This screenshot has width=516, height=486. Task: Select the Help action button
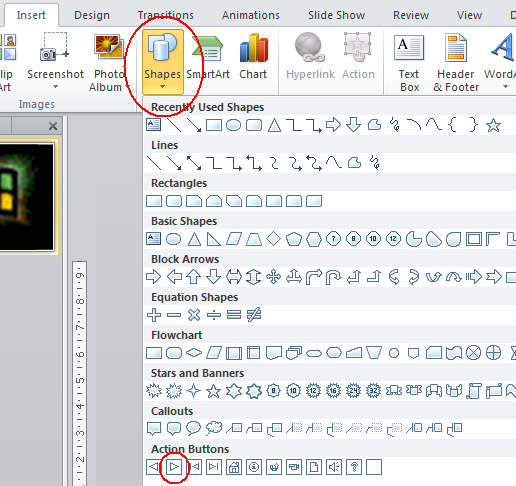coord(354,467)
